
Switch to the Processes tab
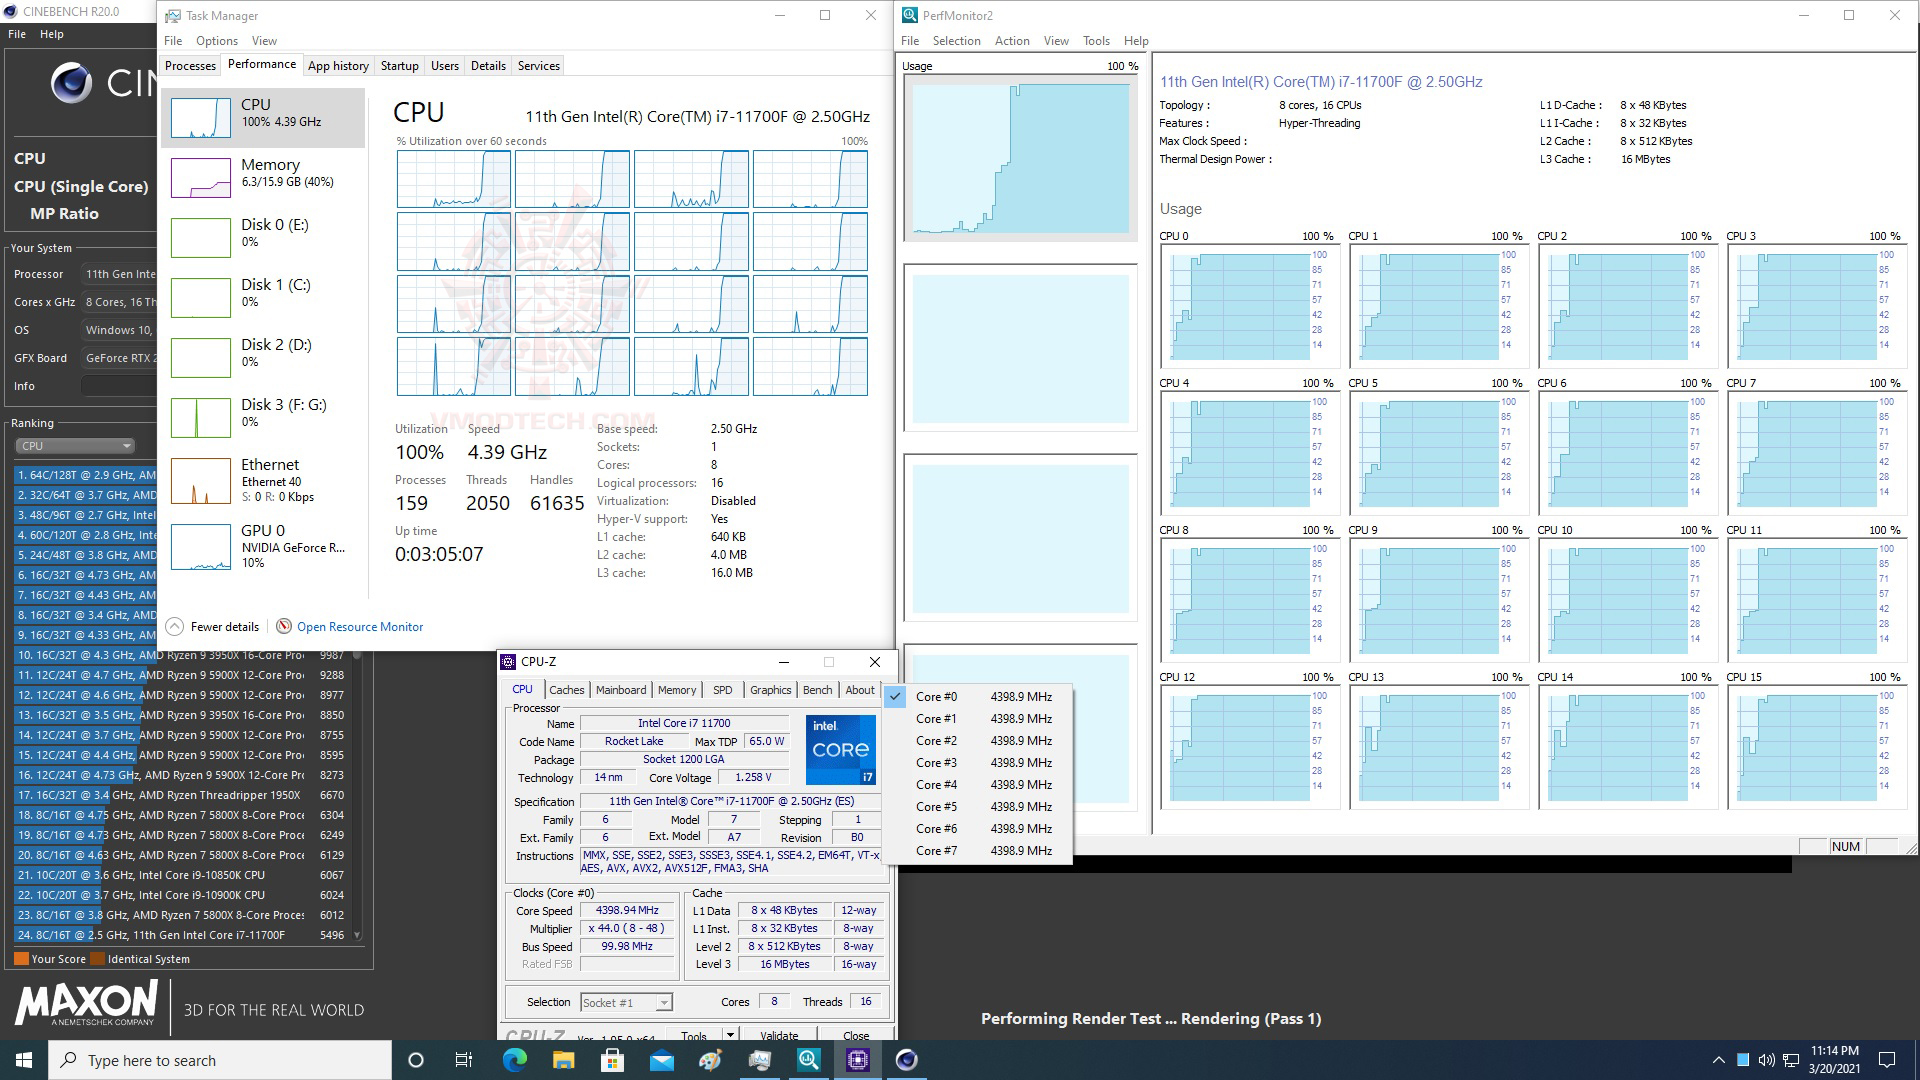tap(190, 66)
